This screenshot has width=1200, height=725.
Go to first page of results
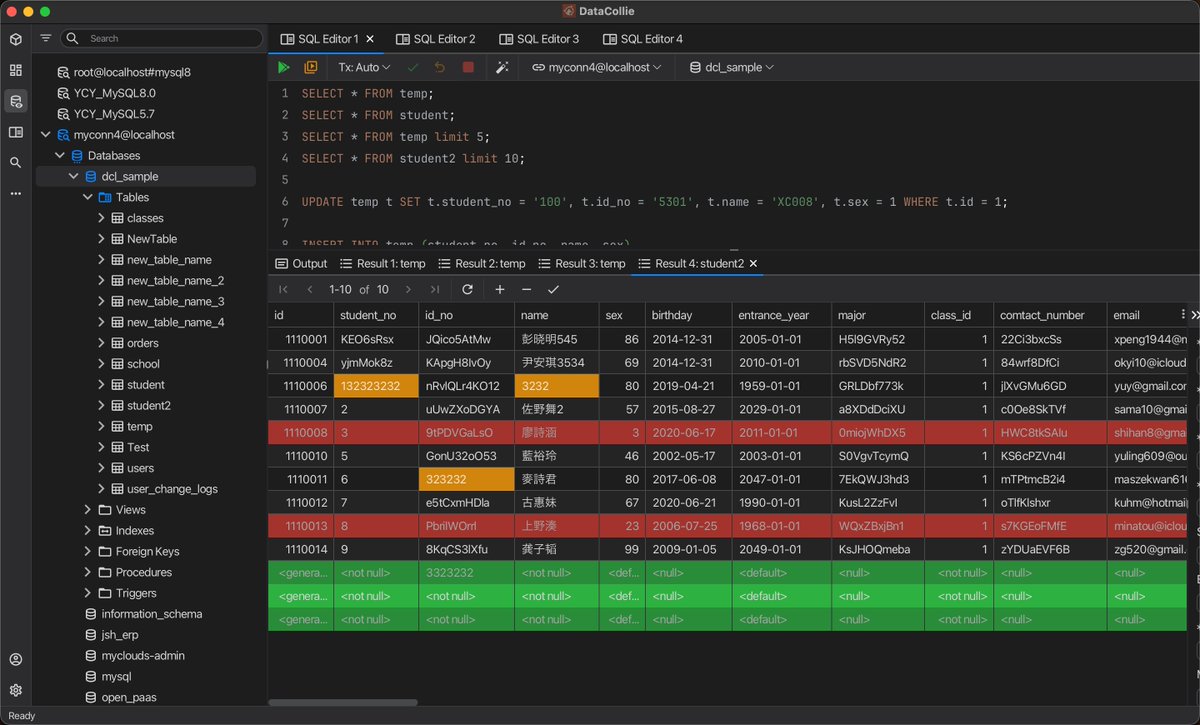[x=283, y=289]
